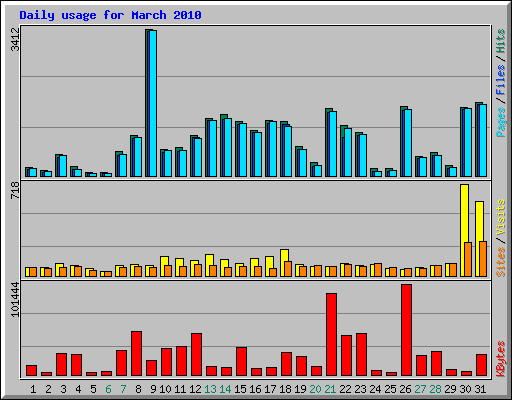Click day label 6 on the x-axis

(108, 389)
